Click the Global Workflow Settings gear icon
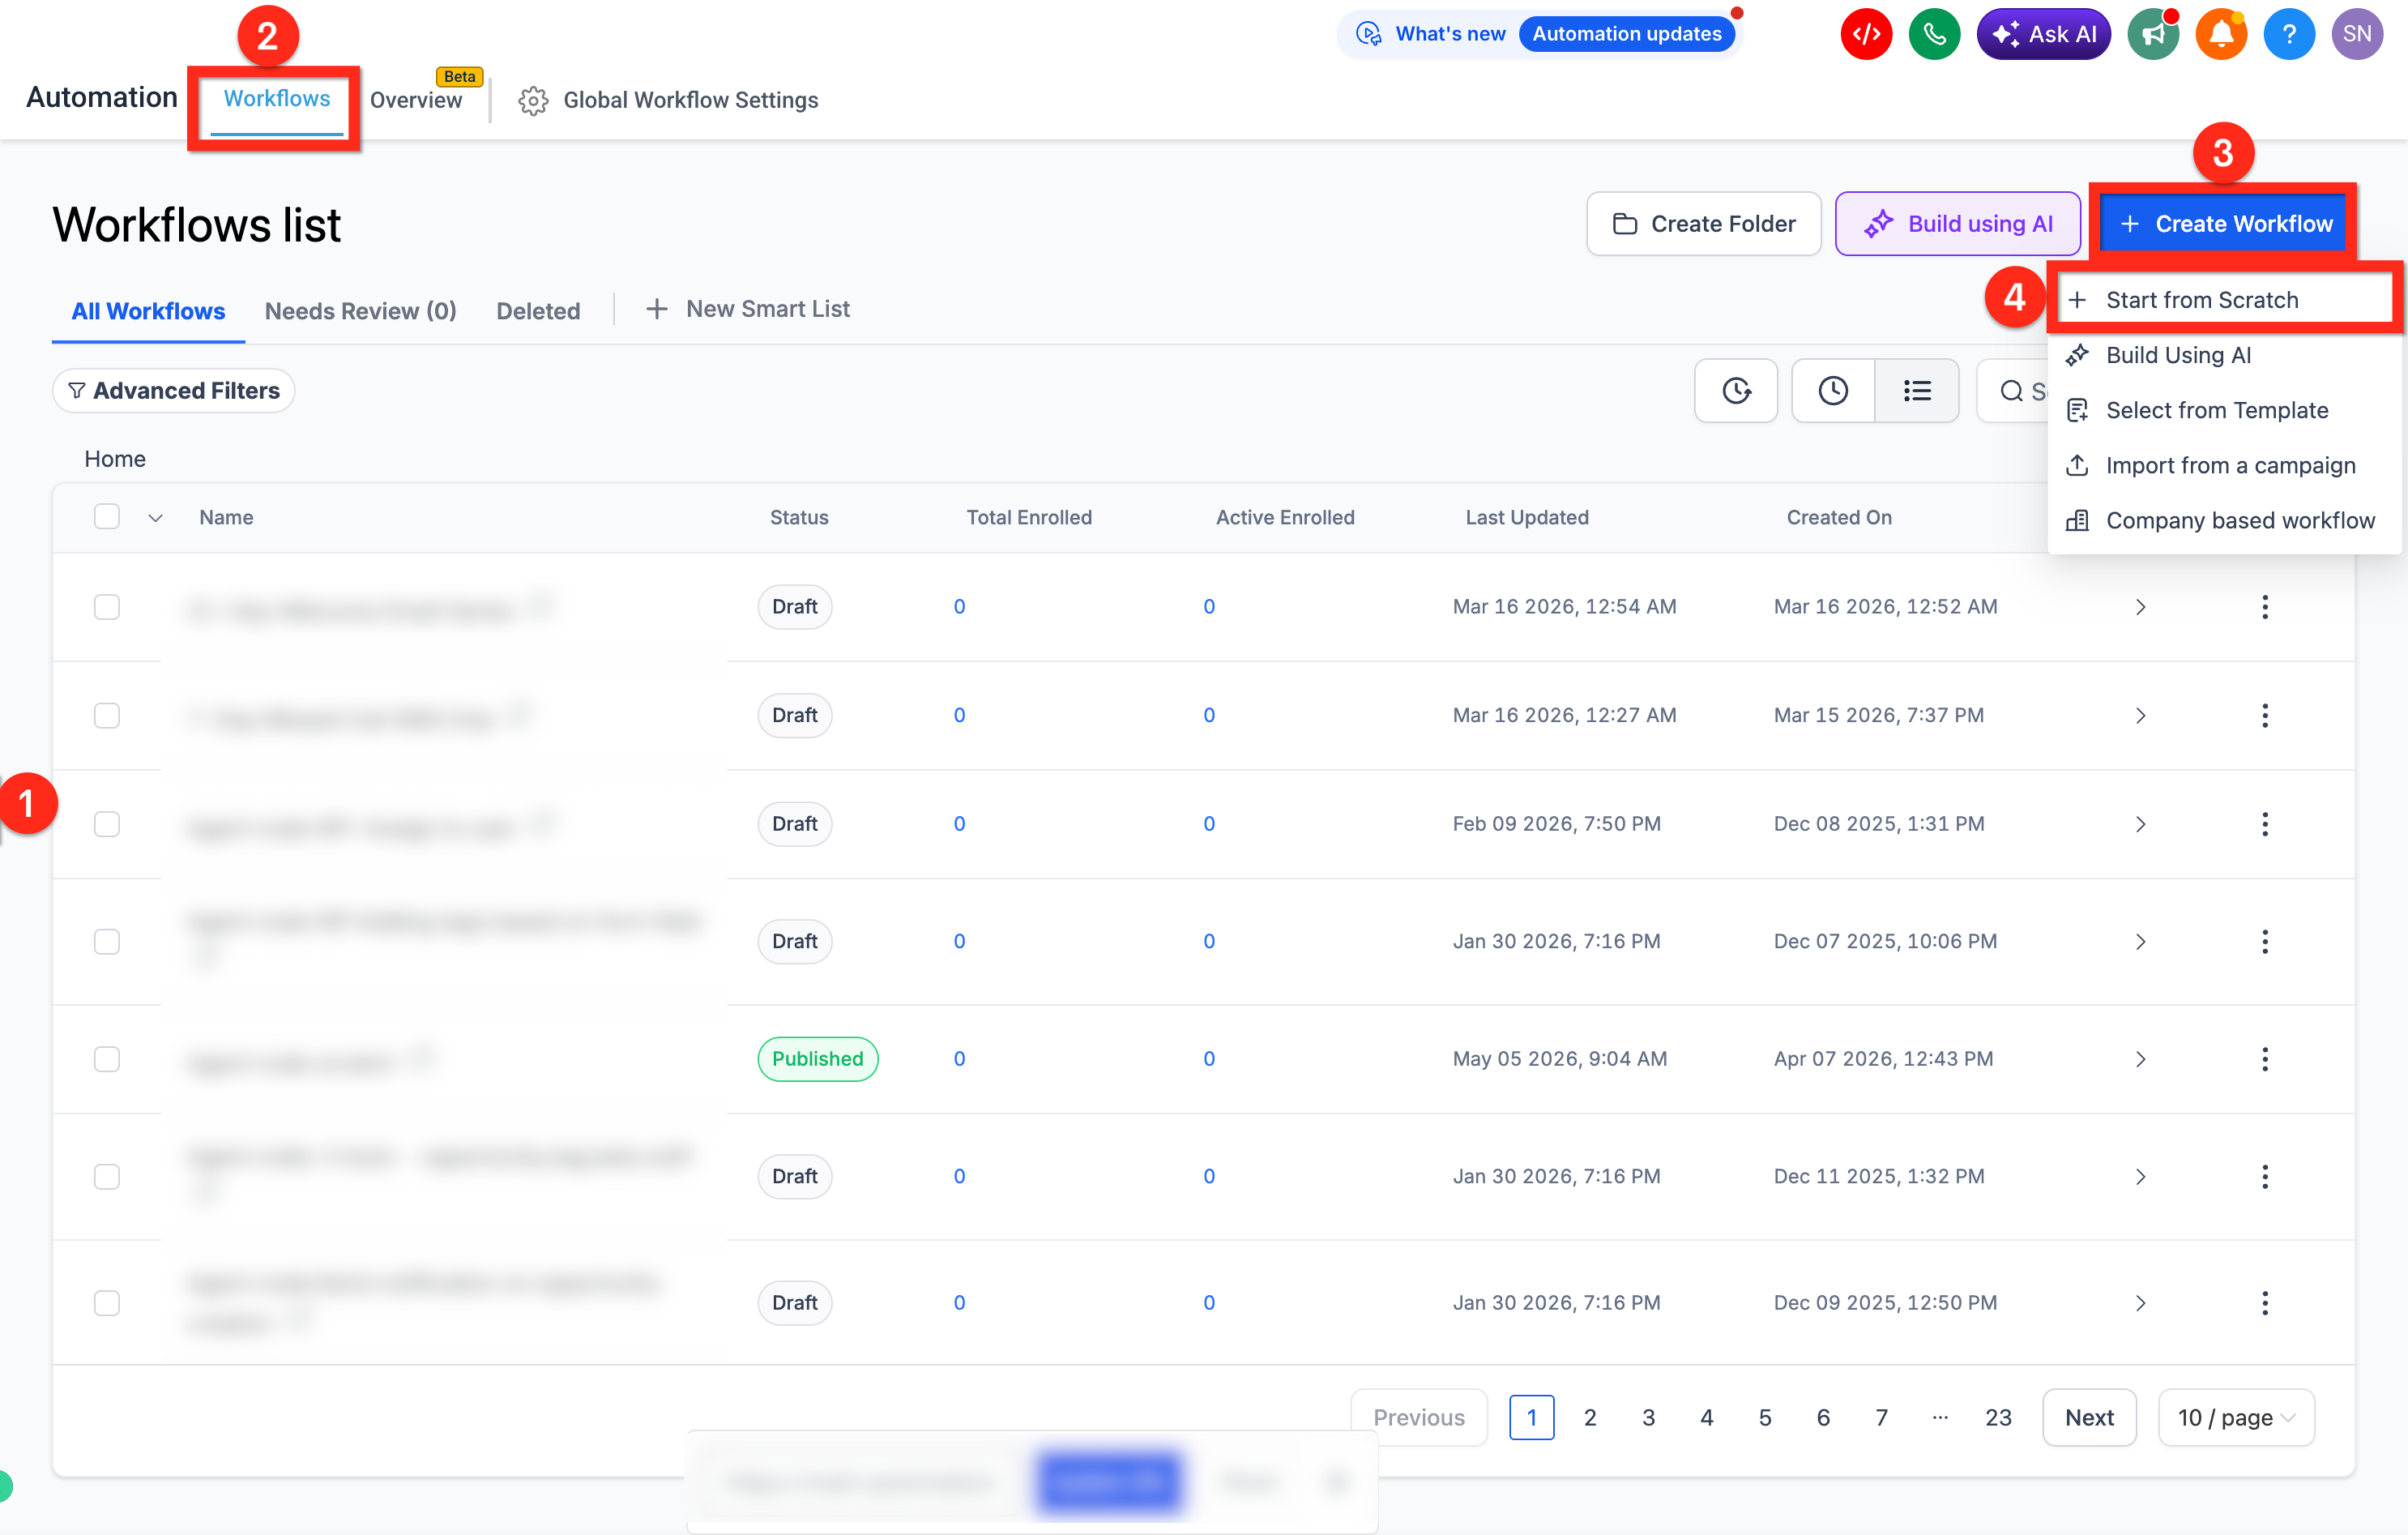 pyautogui.click(x=533, y=100)
